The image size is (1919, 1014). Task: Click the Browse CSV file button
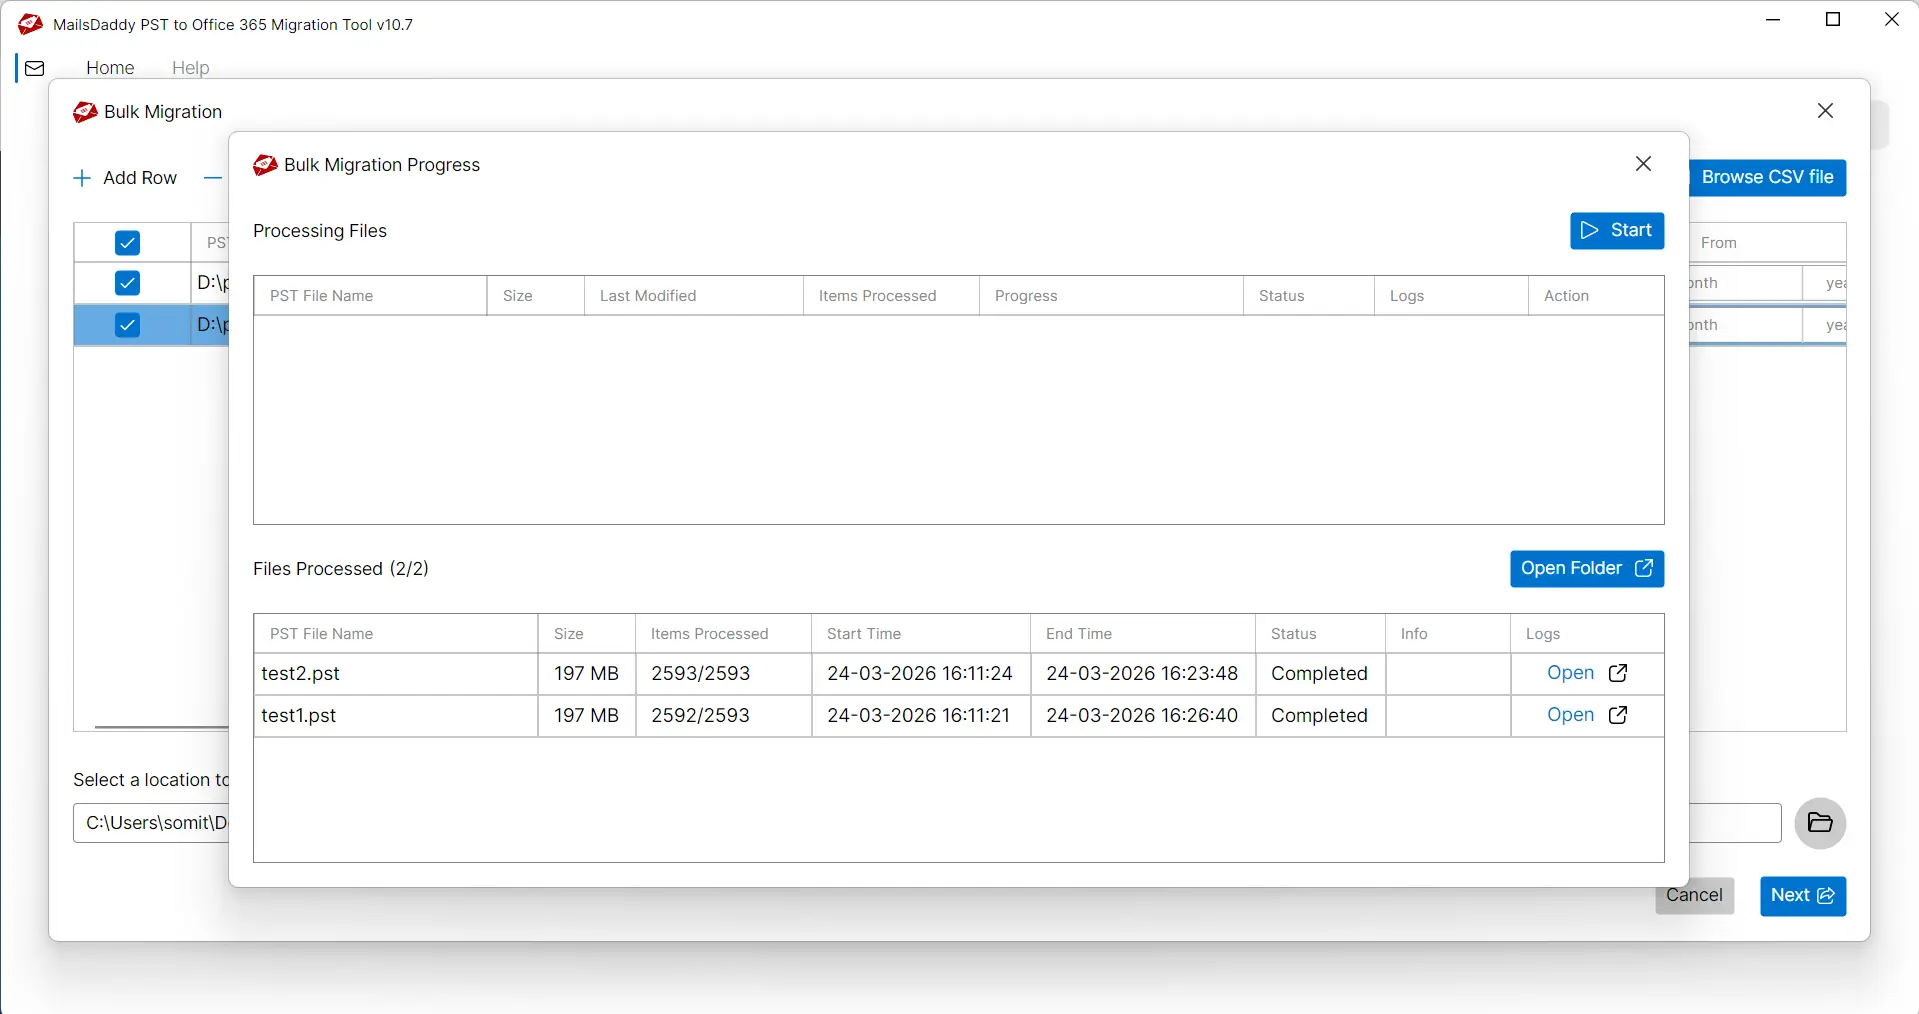[x=1767, y=178]
